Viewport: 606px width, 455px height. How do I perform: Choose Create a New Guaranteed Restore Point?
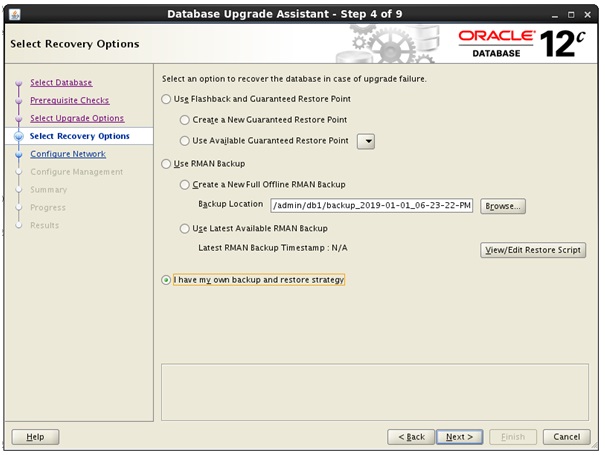click(184, 120)
